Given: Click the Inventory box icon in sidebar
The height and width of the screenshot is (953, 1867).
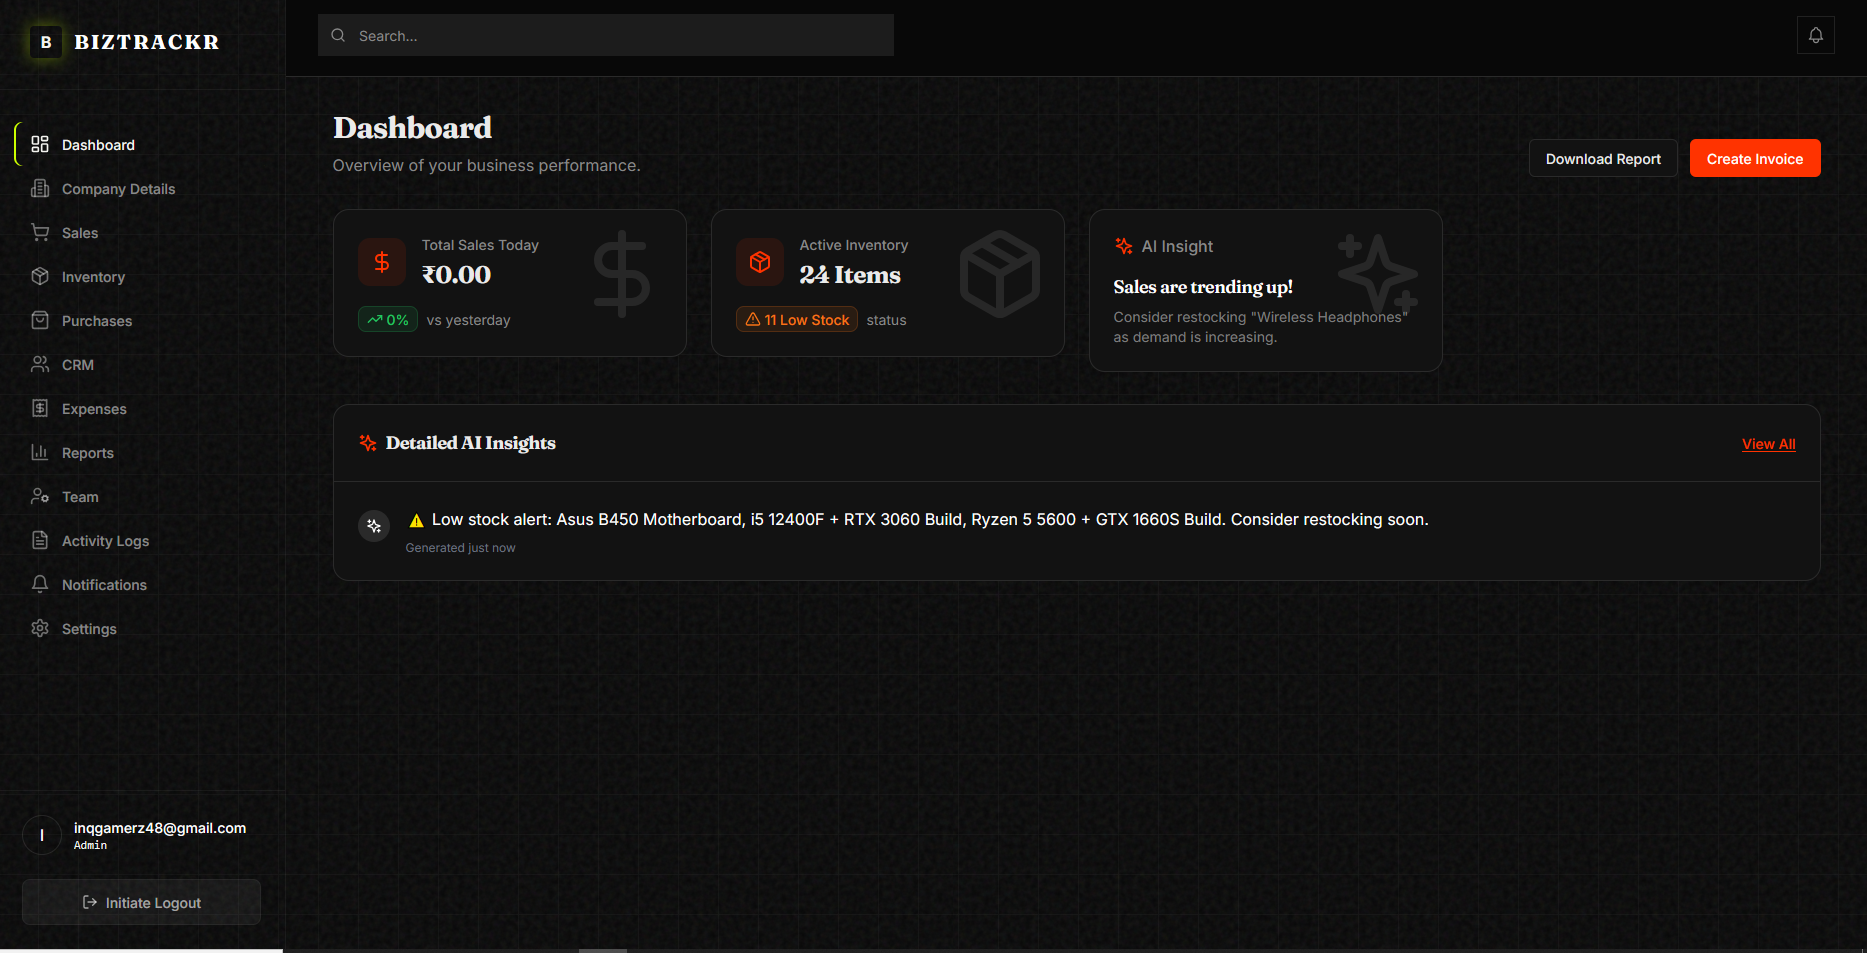Looking at the screenshot, I should click(40, 276).
